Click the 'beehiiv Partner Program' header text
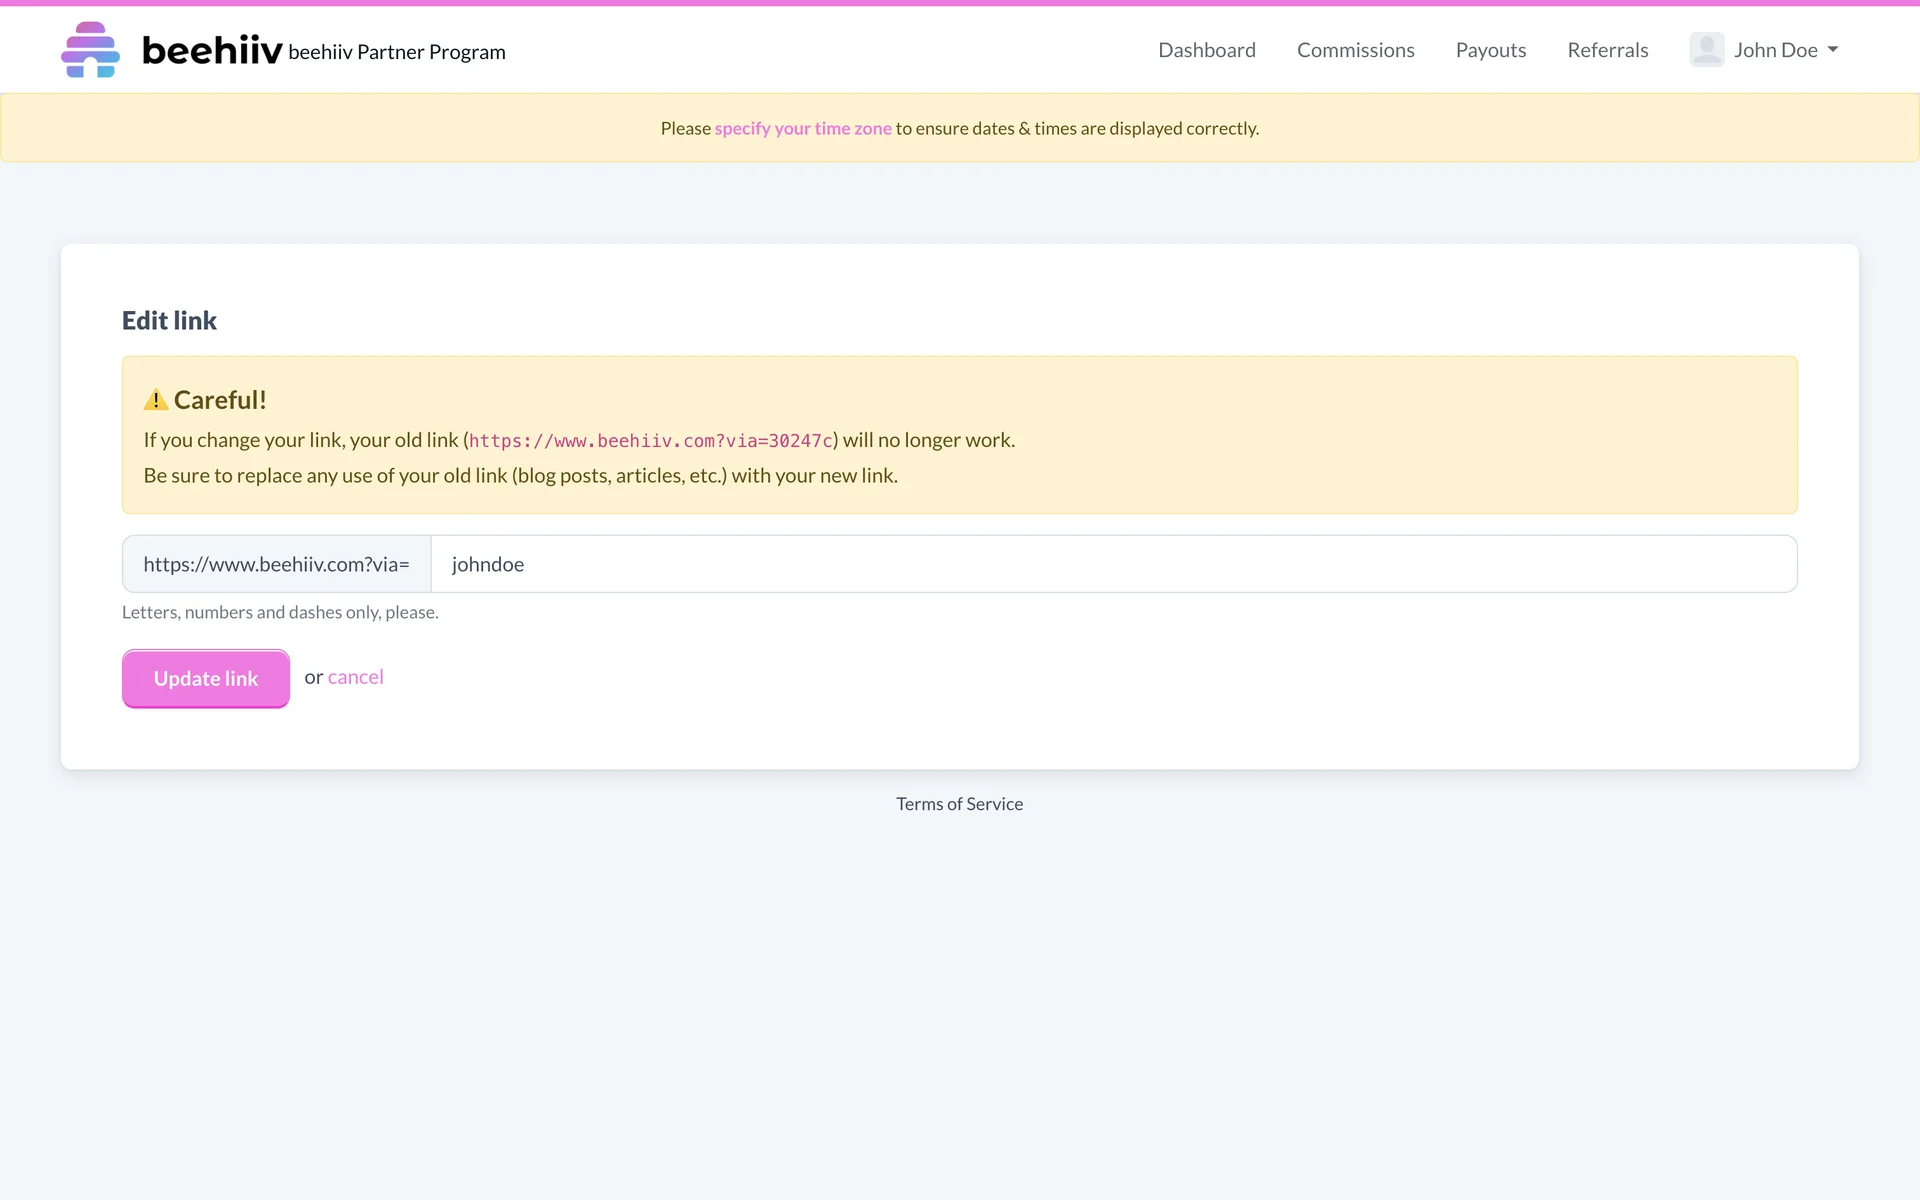Image resolution: width=1920 pixels, height=1200 pixels. click(397, 52)
